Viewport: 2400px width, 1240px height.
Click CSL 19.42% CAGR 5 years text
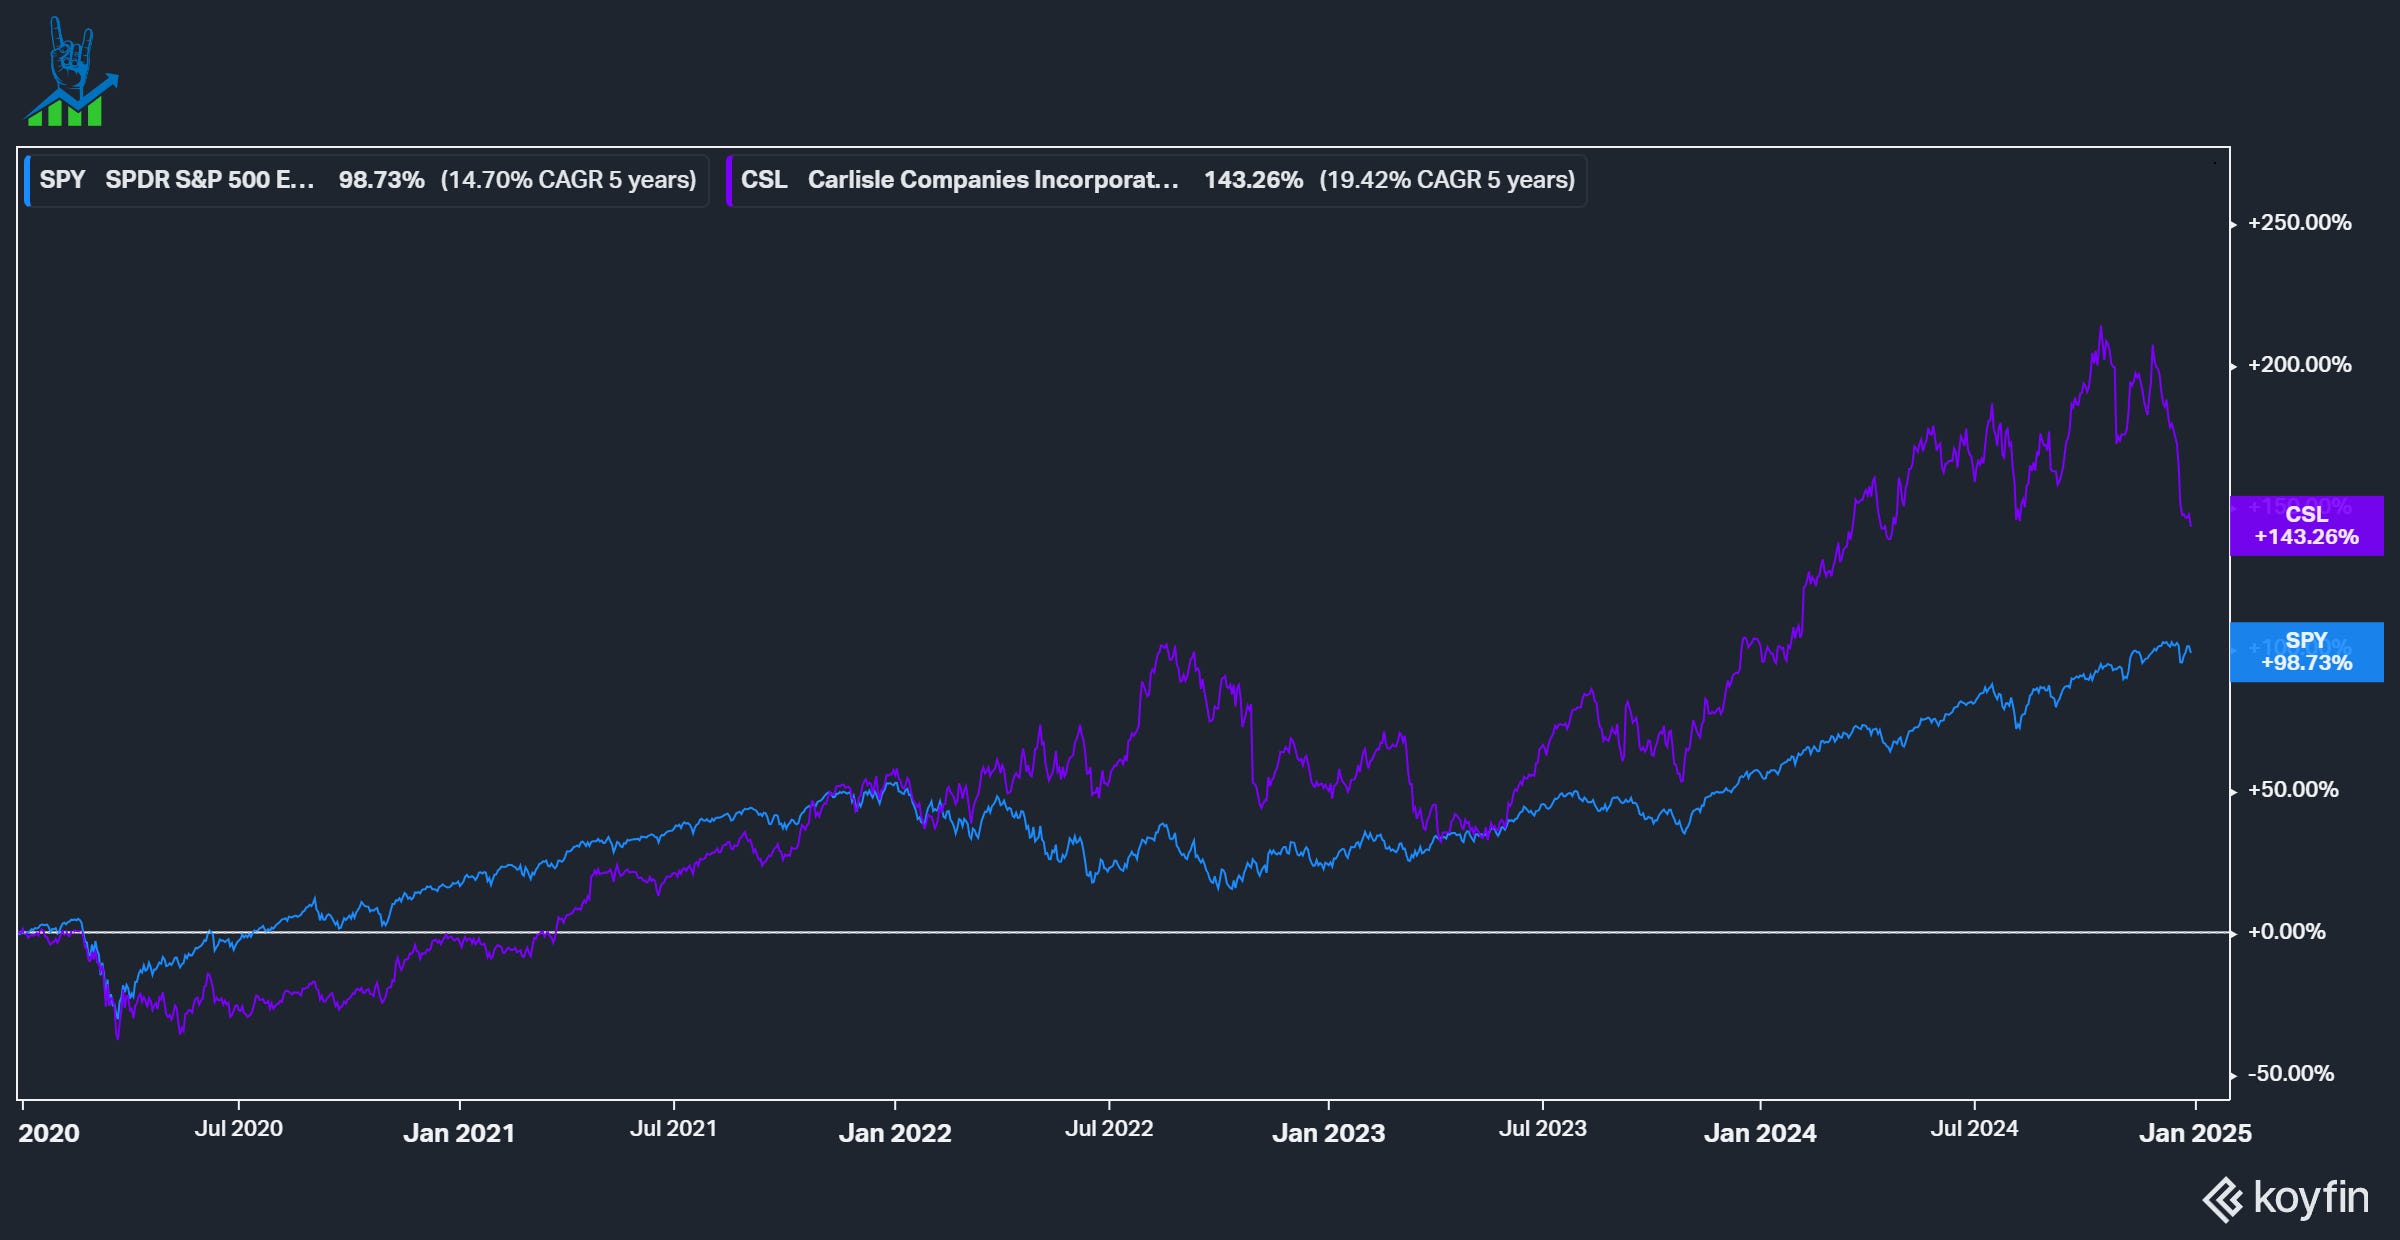coord(1447,180)
